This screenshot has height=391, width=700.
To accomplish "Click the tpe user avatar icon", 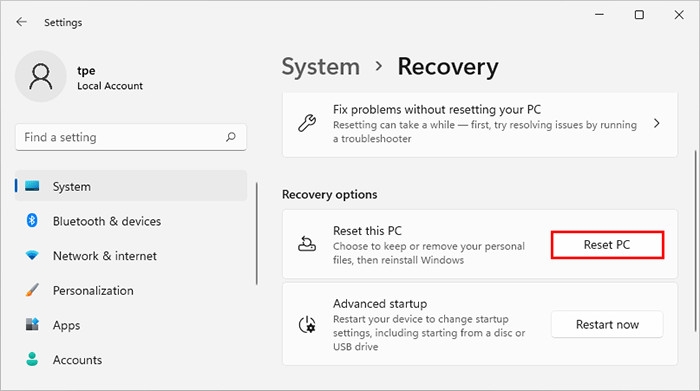I will pyautogui.click(x=41, y=76).
